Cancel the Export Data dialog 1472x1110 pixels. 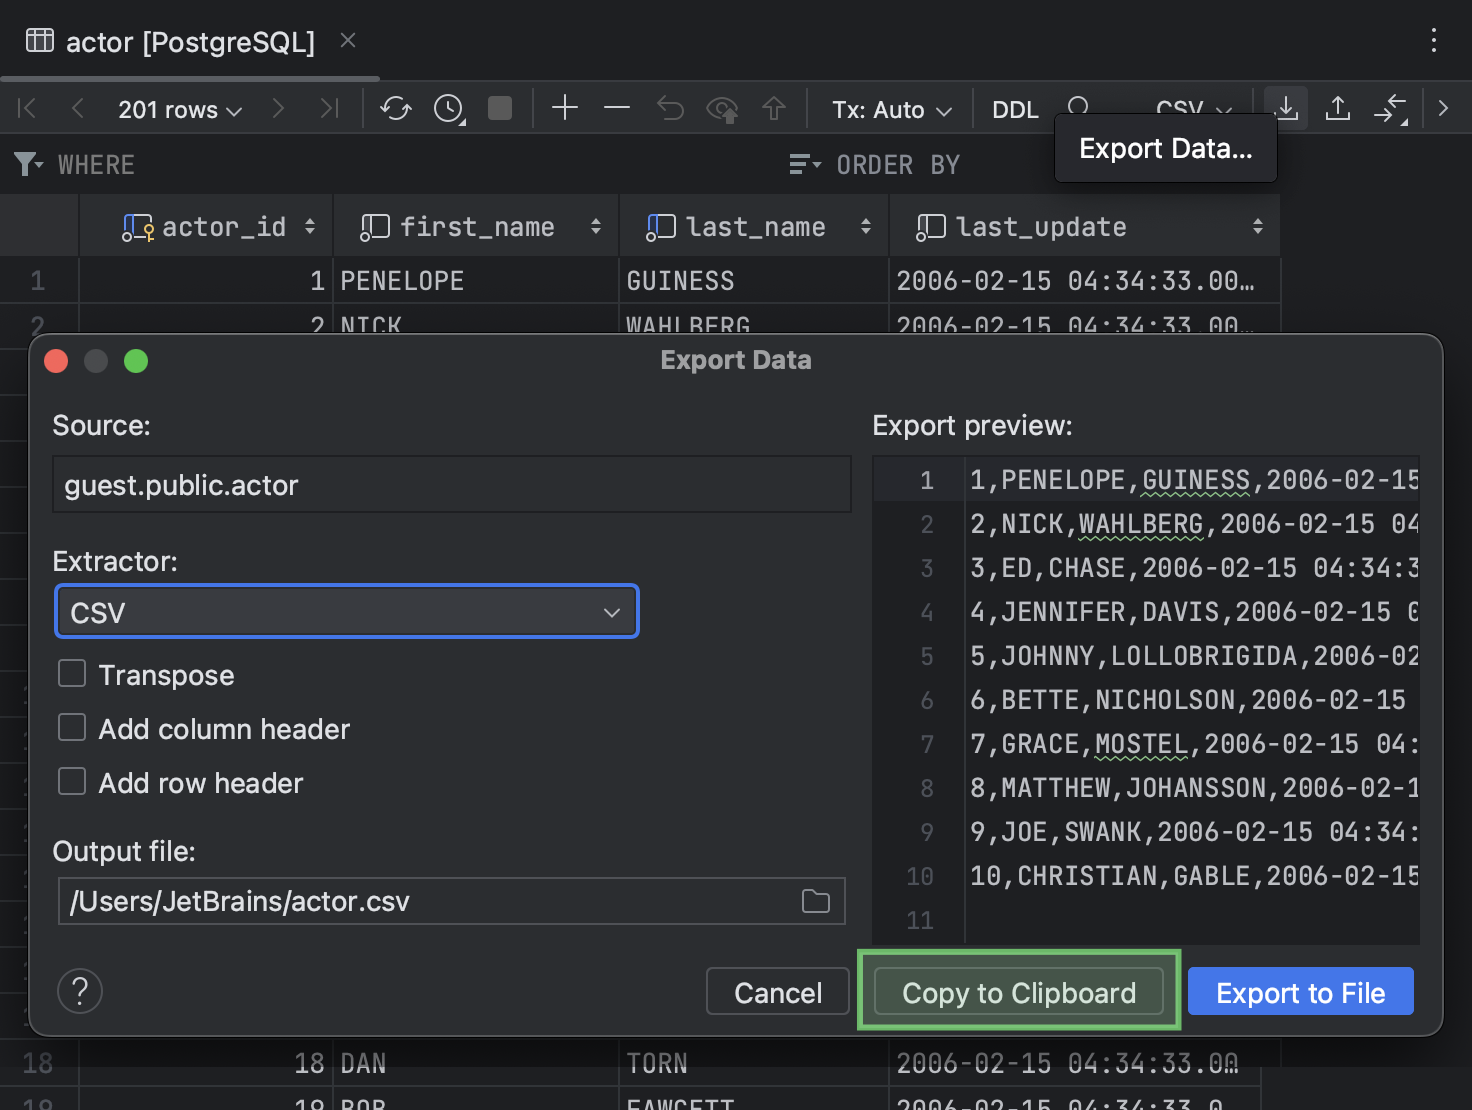pos(777,992)
